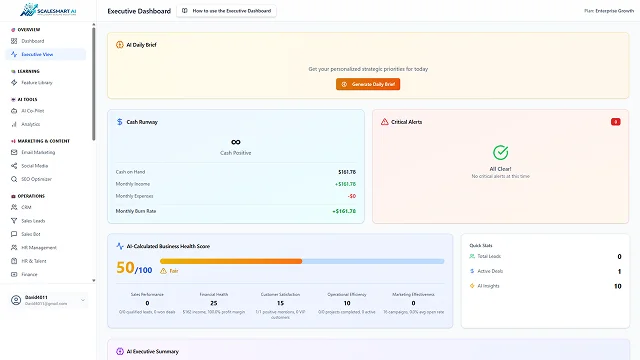Click the Email Marketing envelope icon
The width and height of the screenshot is (640, 360).
tap(14, 152)
